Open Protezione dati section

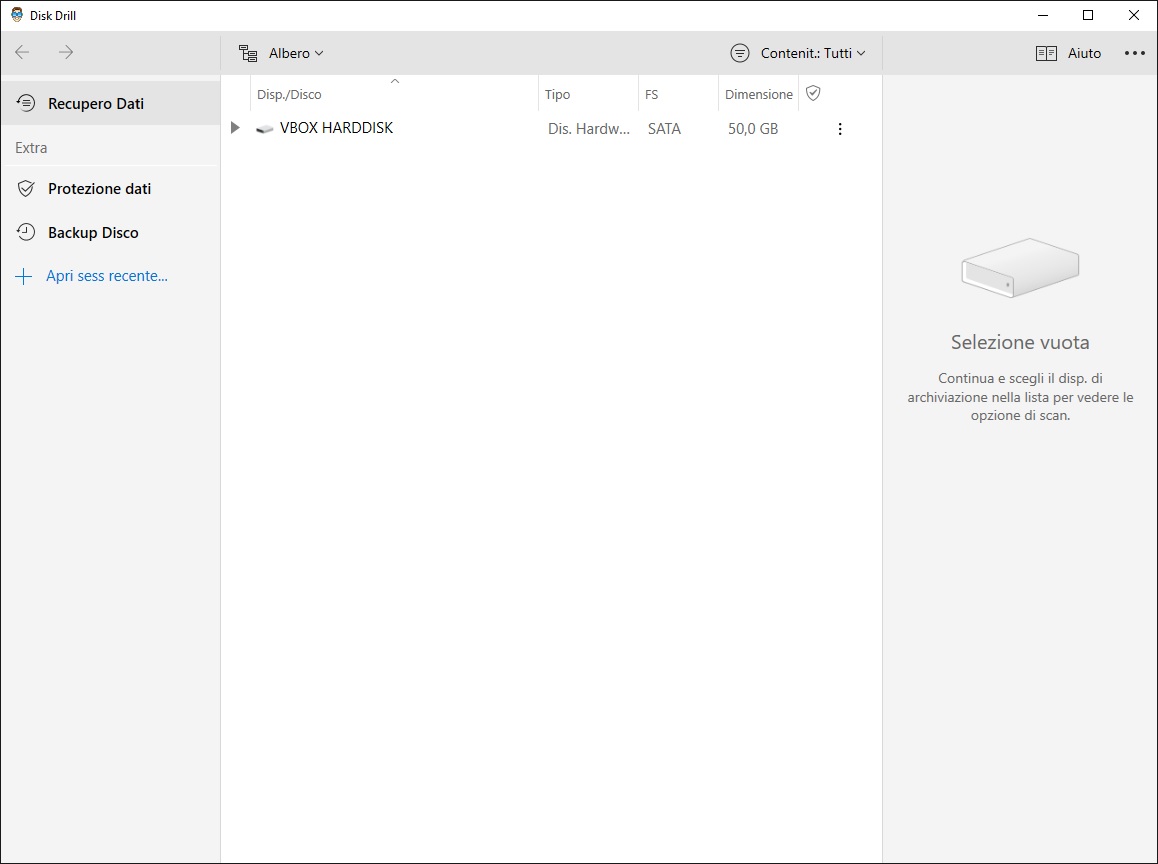[111, 188]
